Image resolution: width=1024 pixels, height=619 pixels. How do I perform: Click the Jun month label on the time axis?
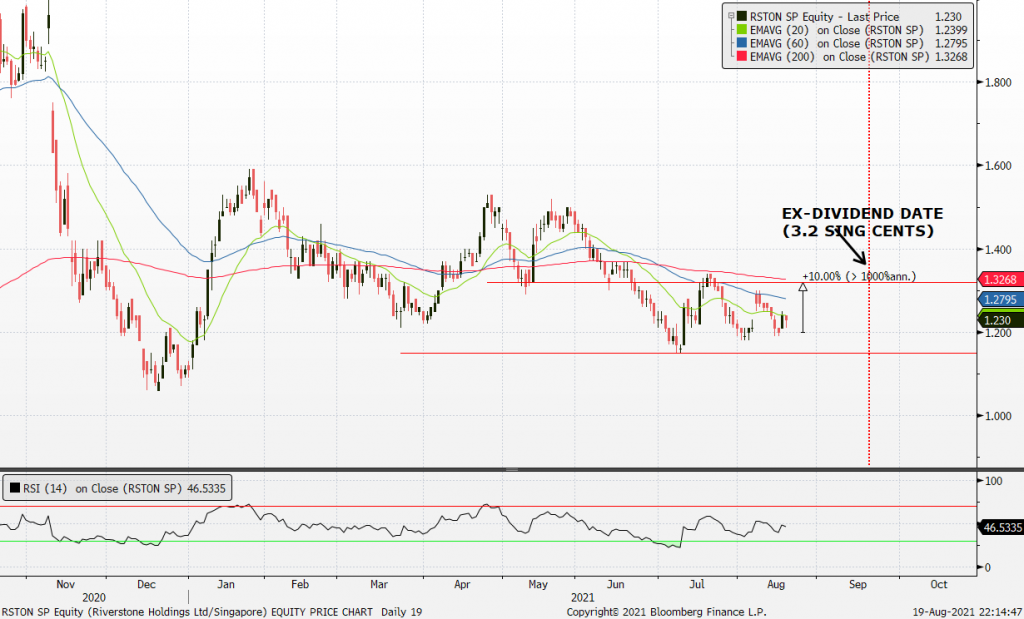point(615,584)
